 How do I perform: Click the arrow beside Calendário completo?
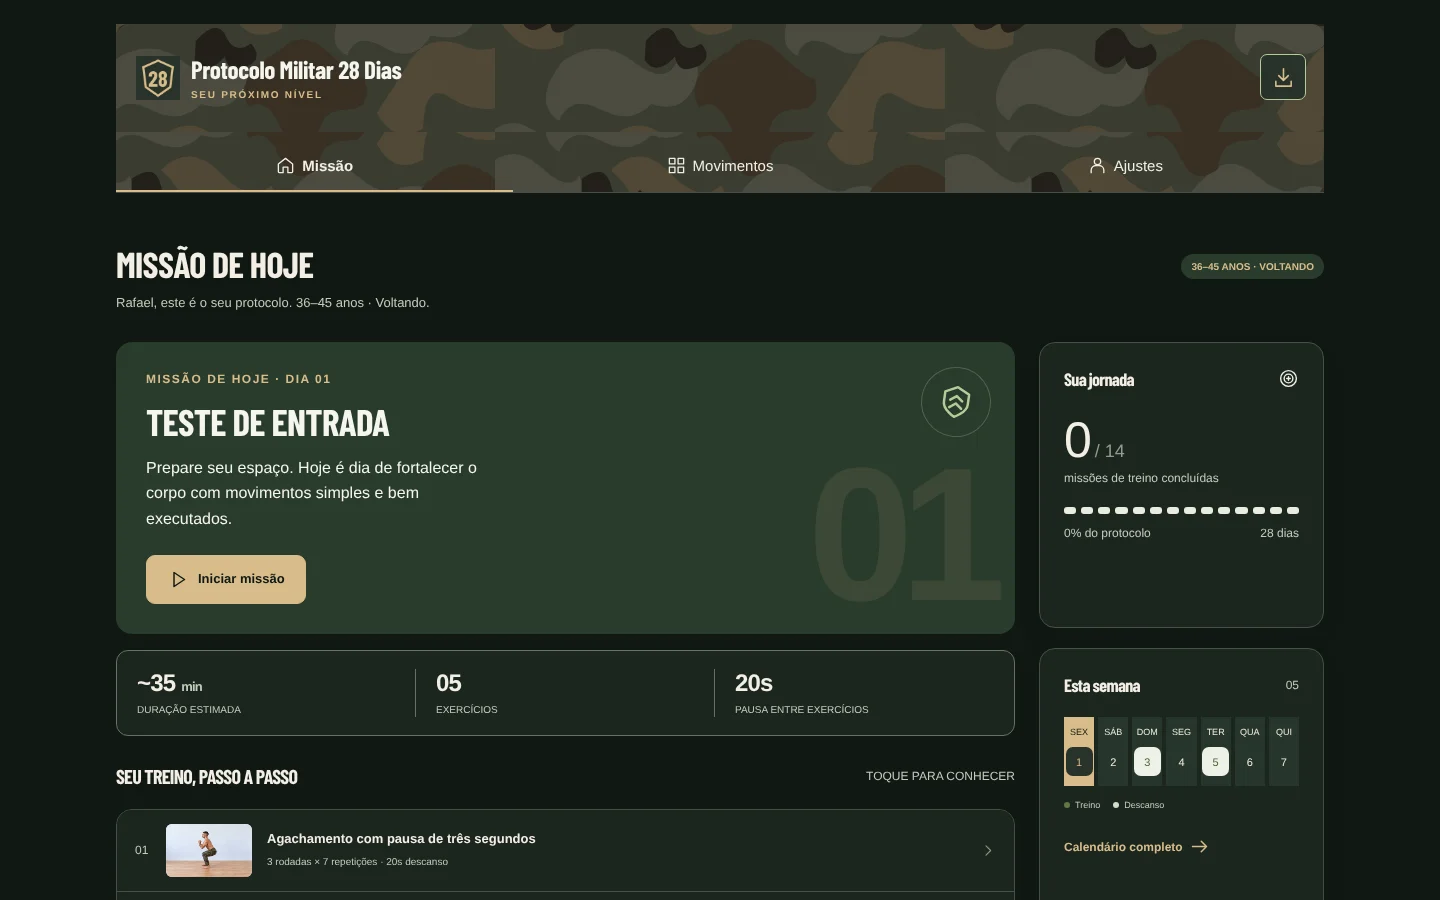1200,847
